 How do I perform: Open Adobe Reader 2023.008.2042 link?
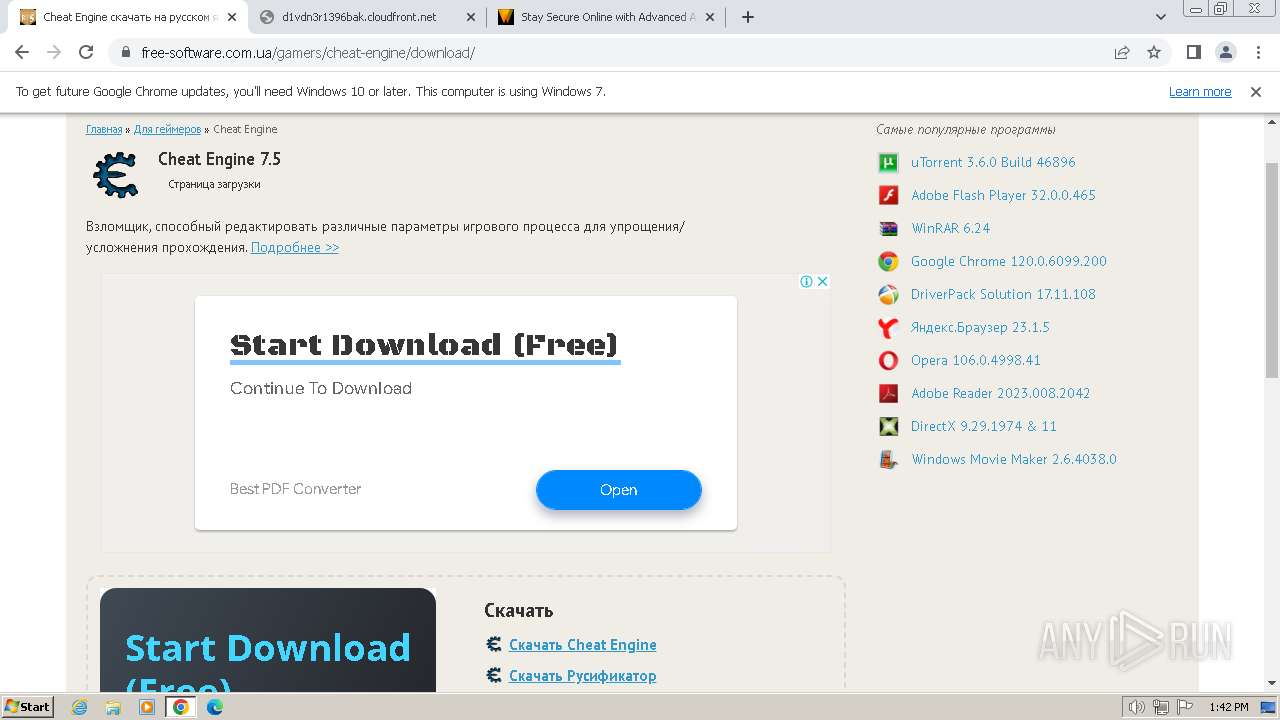(1001, 393)
